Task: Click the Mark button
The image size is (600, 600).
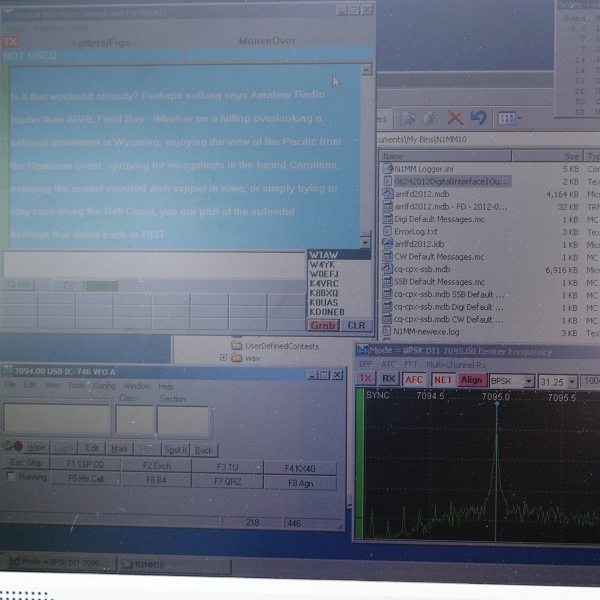Action: (120, 448)
